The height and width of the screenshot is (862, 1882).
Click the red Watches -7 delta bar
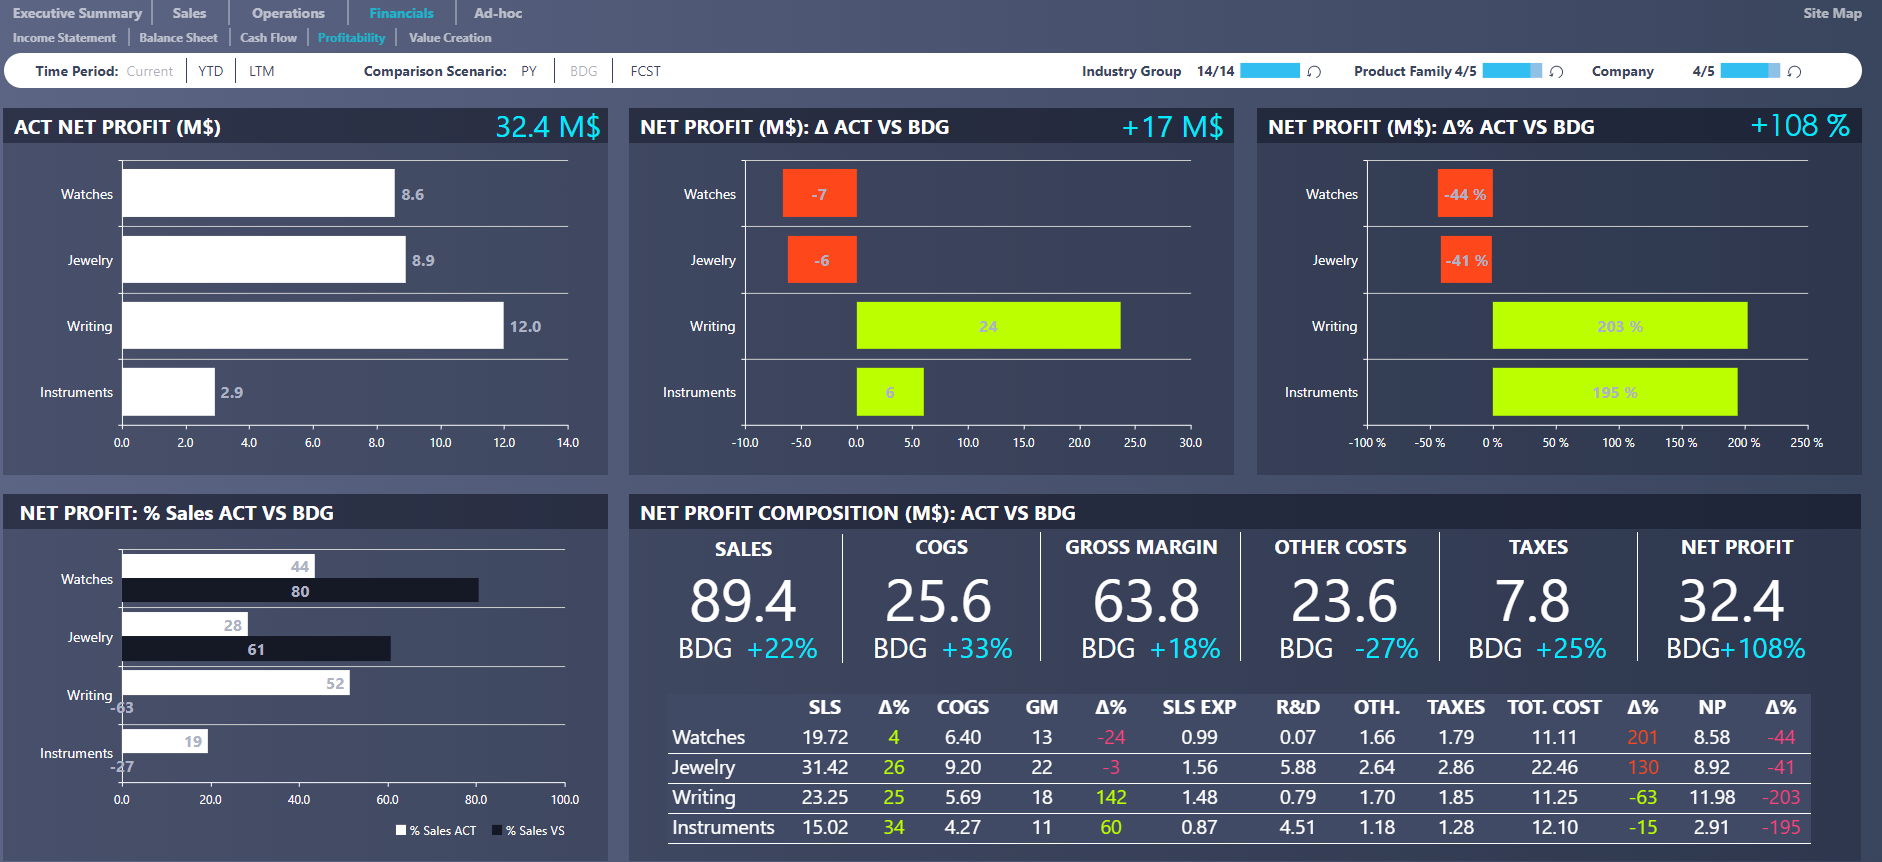tap(820, 193)
